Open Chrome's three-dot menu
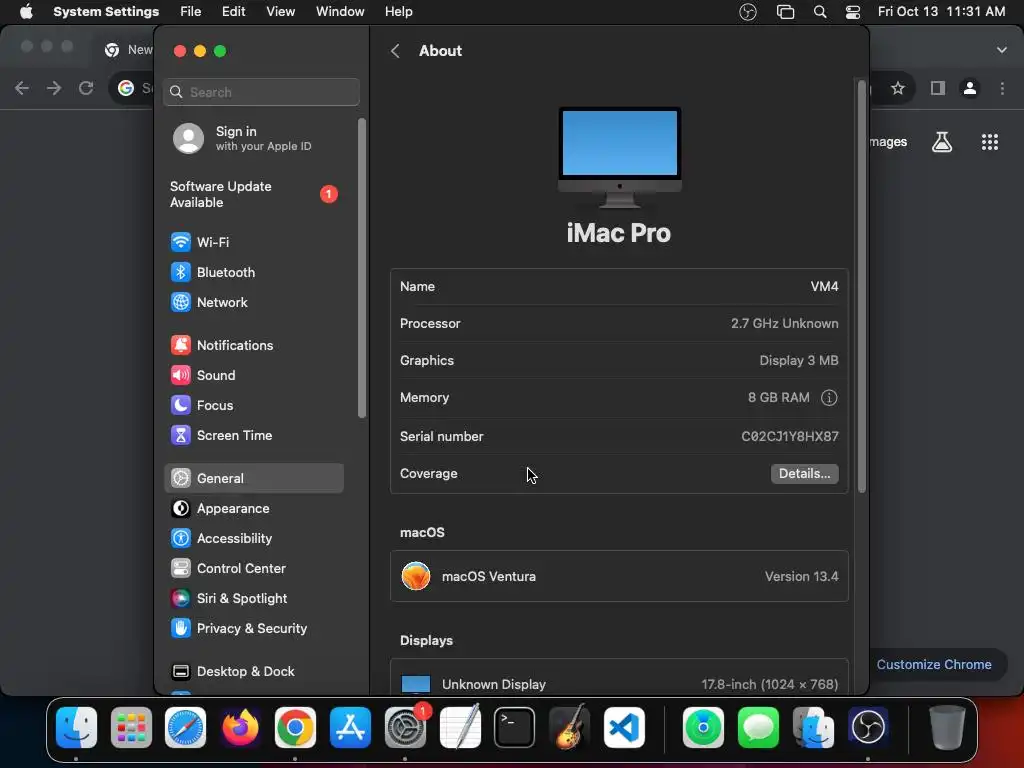 point(1002,88)
